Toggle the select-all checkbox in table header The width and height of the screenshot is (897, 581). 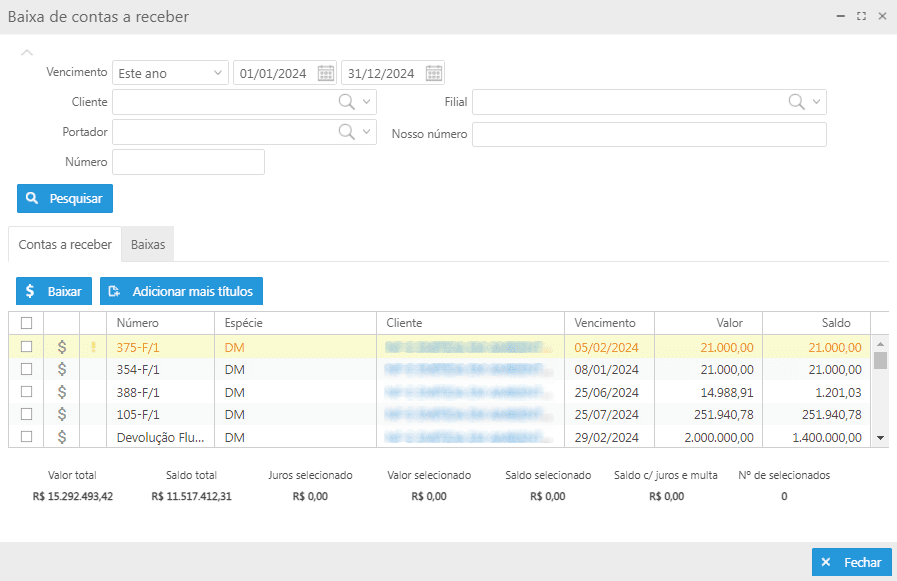(26, 323)
